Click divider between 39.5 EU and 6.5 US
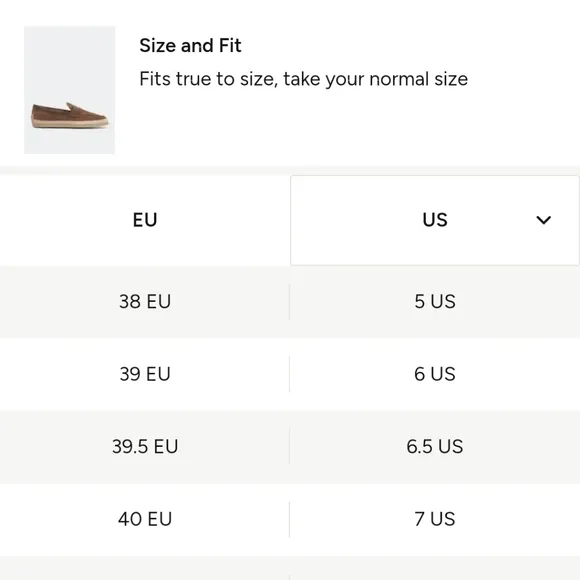580x580 pixels. click(290, 446)
